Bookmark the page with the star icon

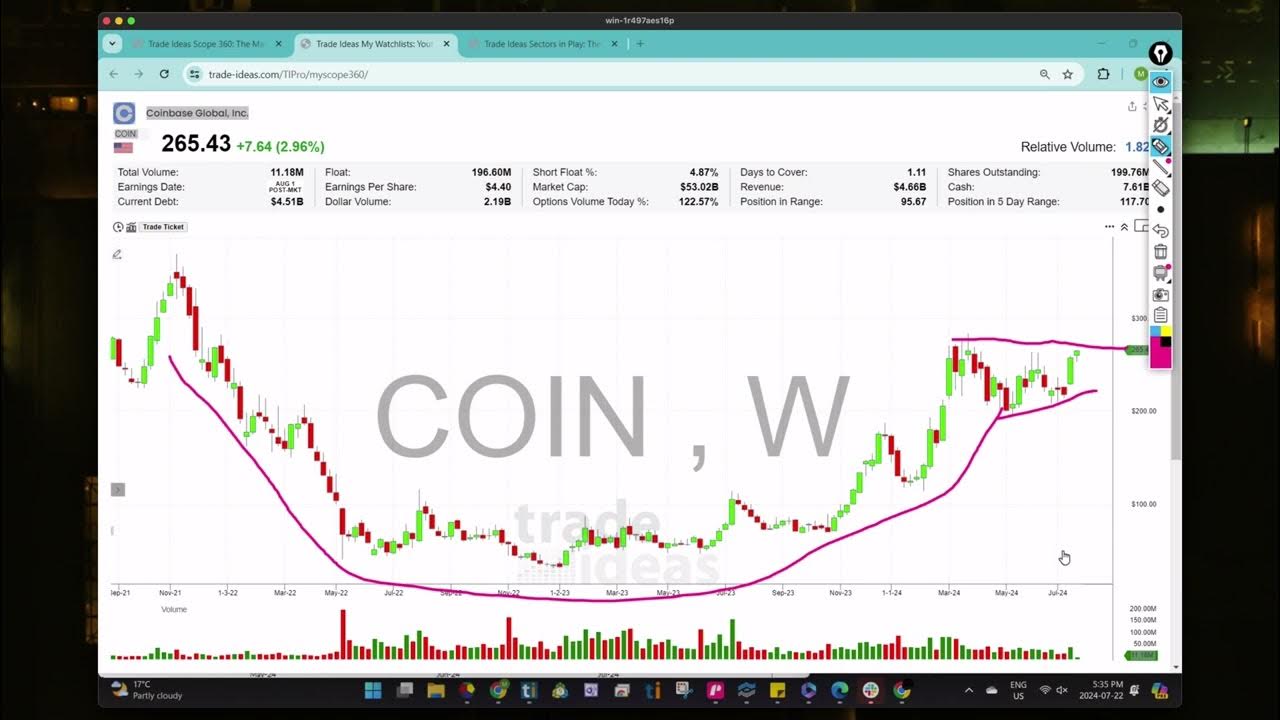coord(1067,74)
